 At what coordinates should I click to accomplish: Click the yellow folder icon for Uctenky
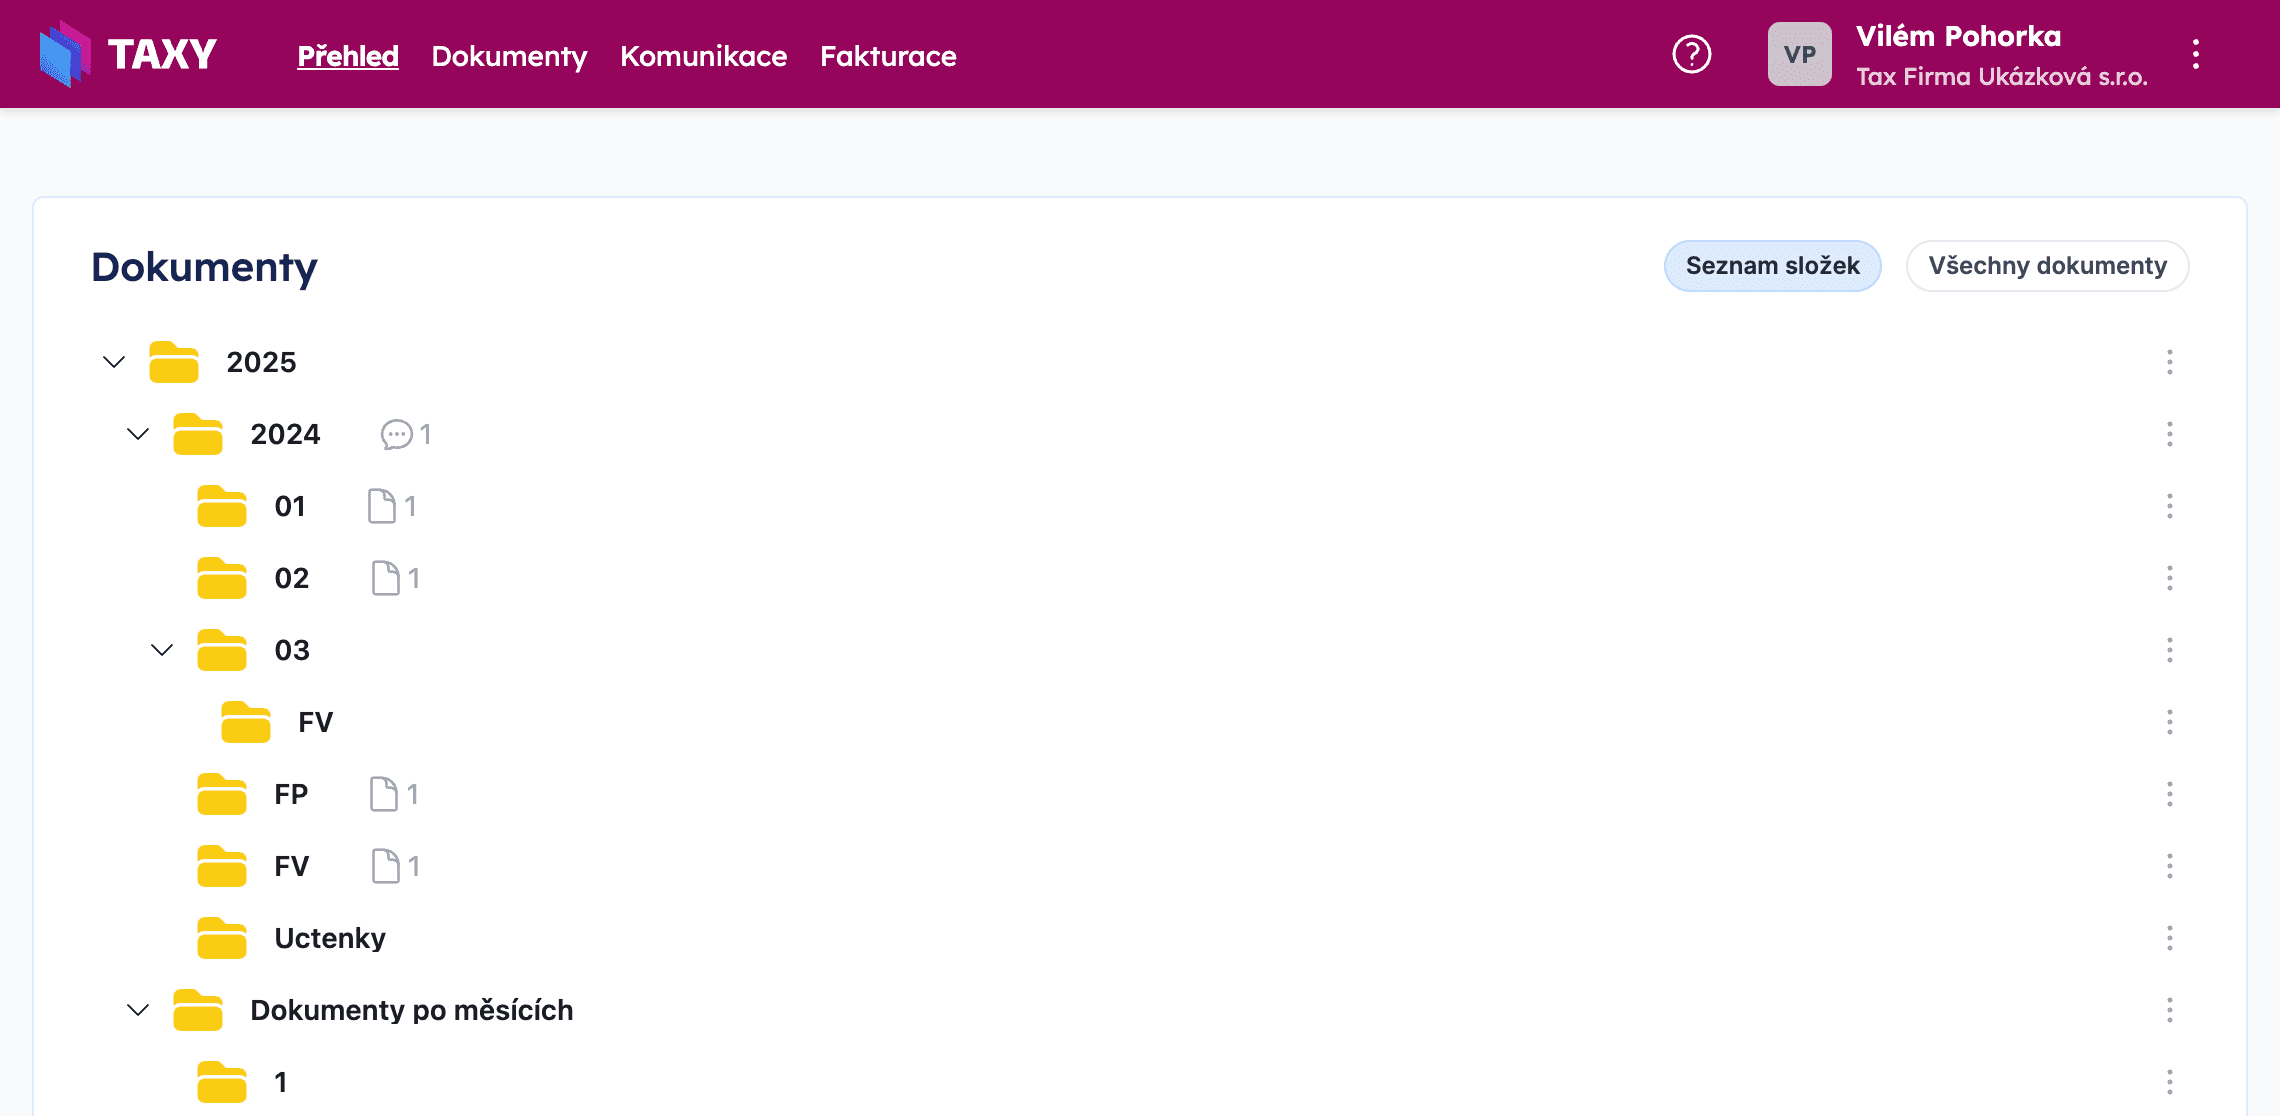pos(222,938)
